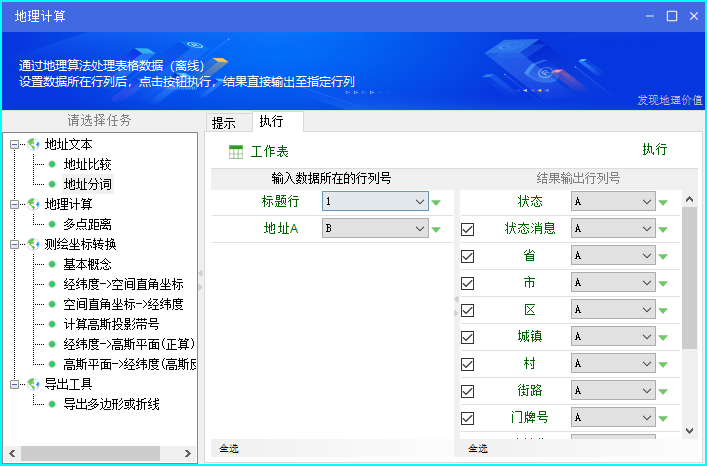Collapse the 地理计算 tree node
This screenshot has width=707, height=466.
coord(14,205)
